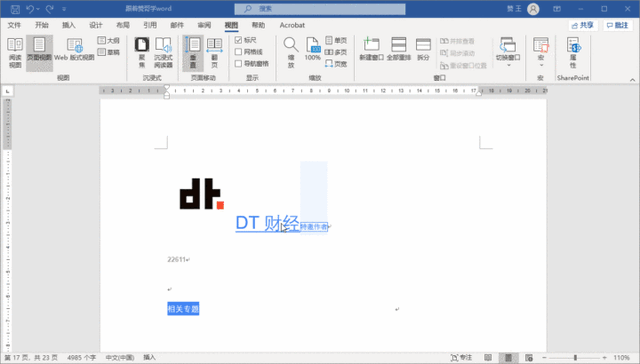Image resolution: width=640 pixels, height=364 pixels.
Task: Click the 特邀作者 text box
Action: click(314, 227)
